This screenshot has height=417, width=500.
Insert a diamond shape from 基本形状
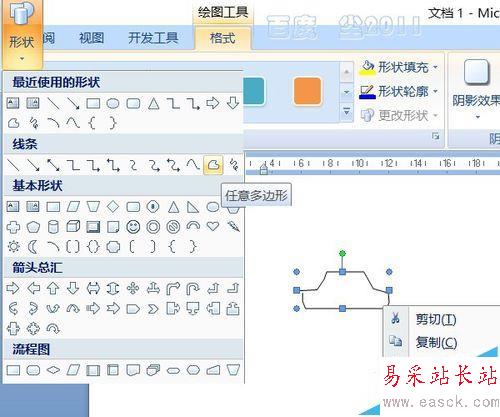coord(113,207)
